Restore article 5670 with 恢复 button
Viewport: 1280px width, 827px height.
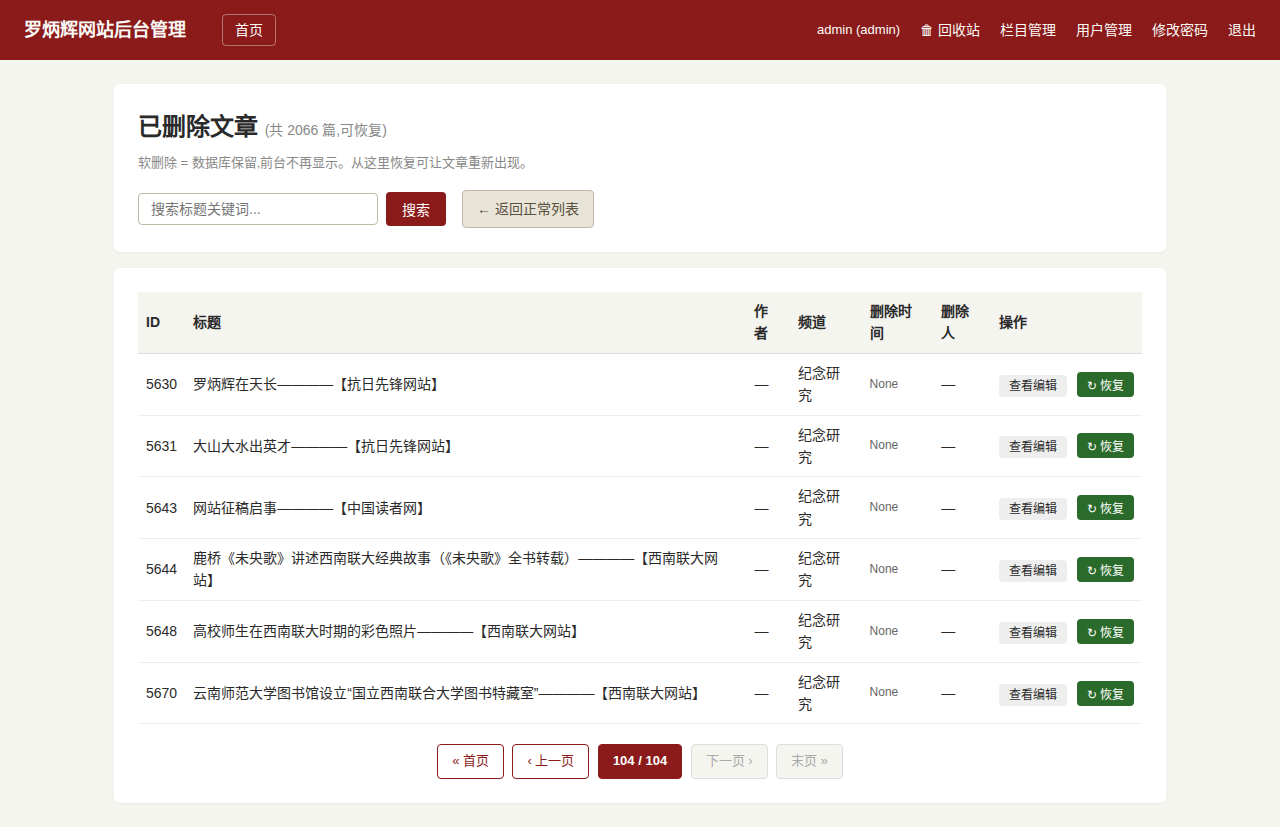[x=1105, y=694]
